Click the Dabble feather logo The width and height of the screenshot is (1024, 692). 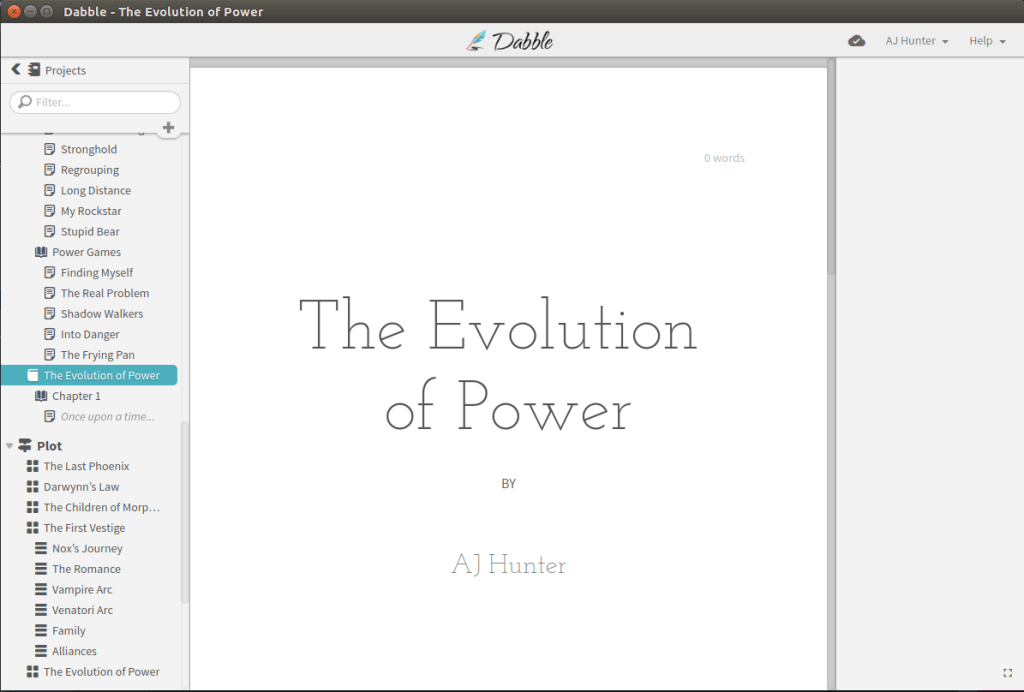coord(477,41)
